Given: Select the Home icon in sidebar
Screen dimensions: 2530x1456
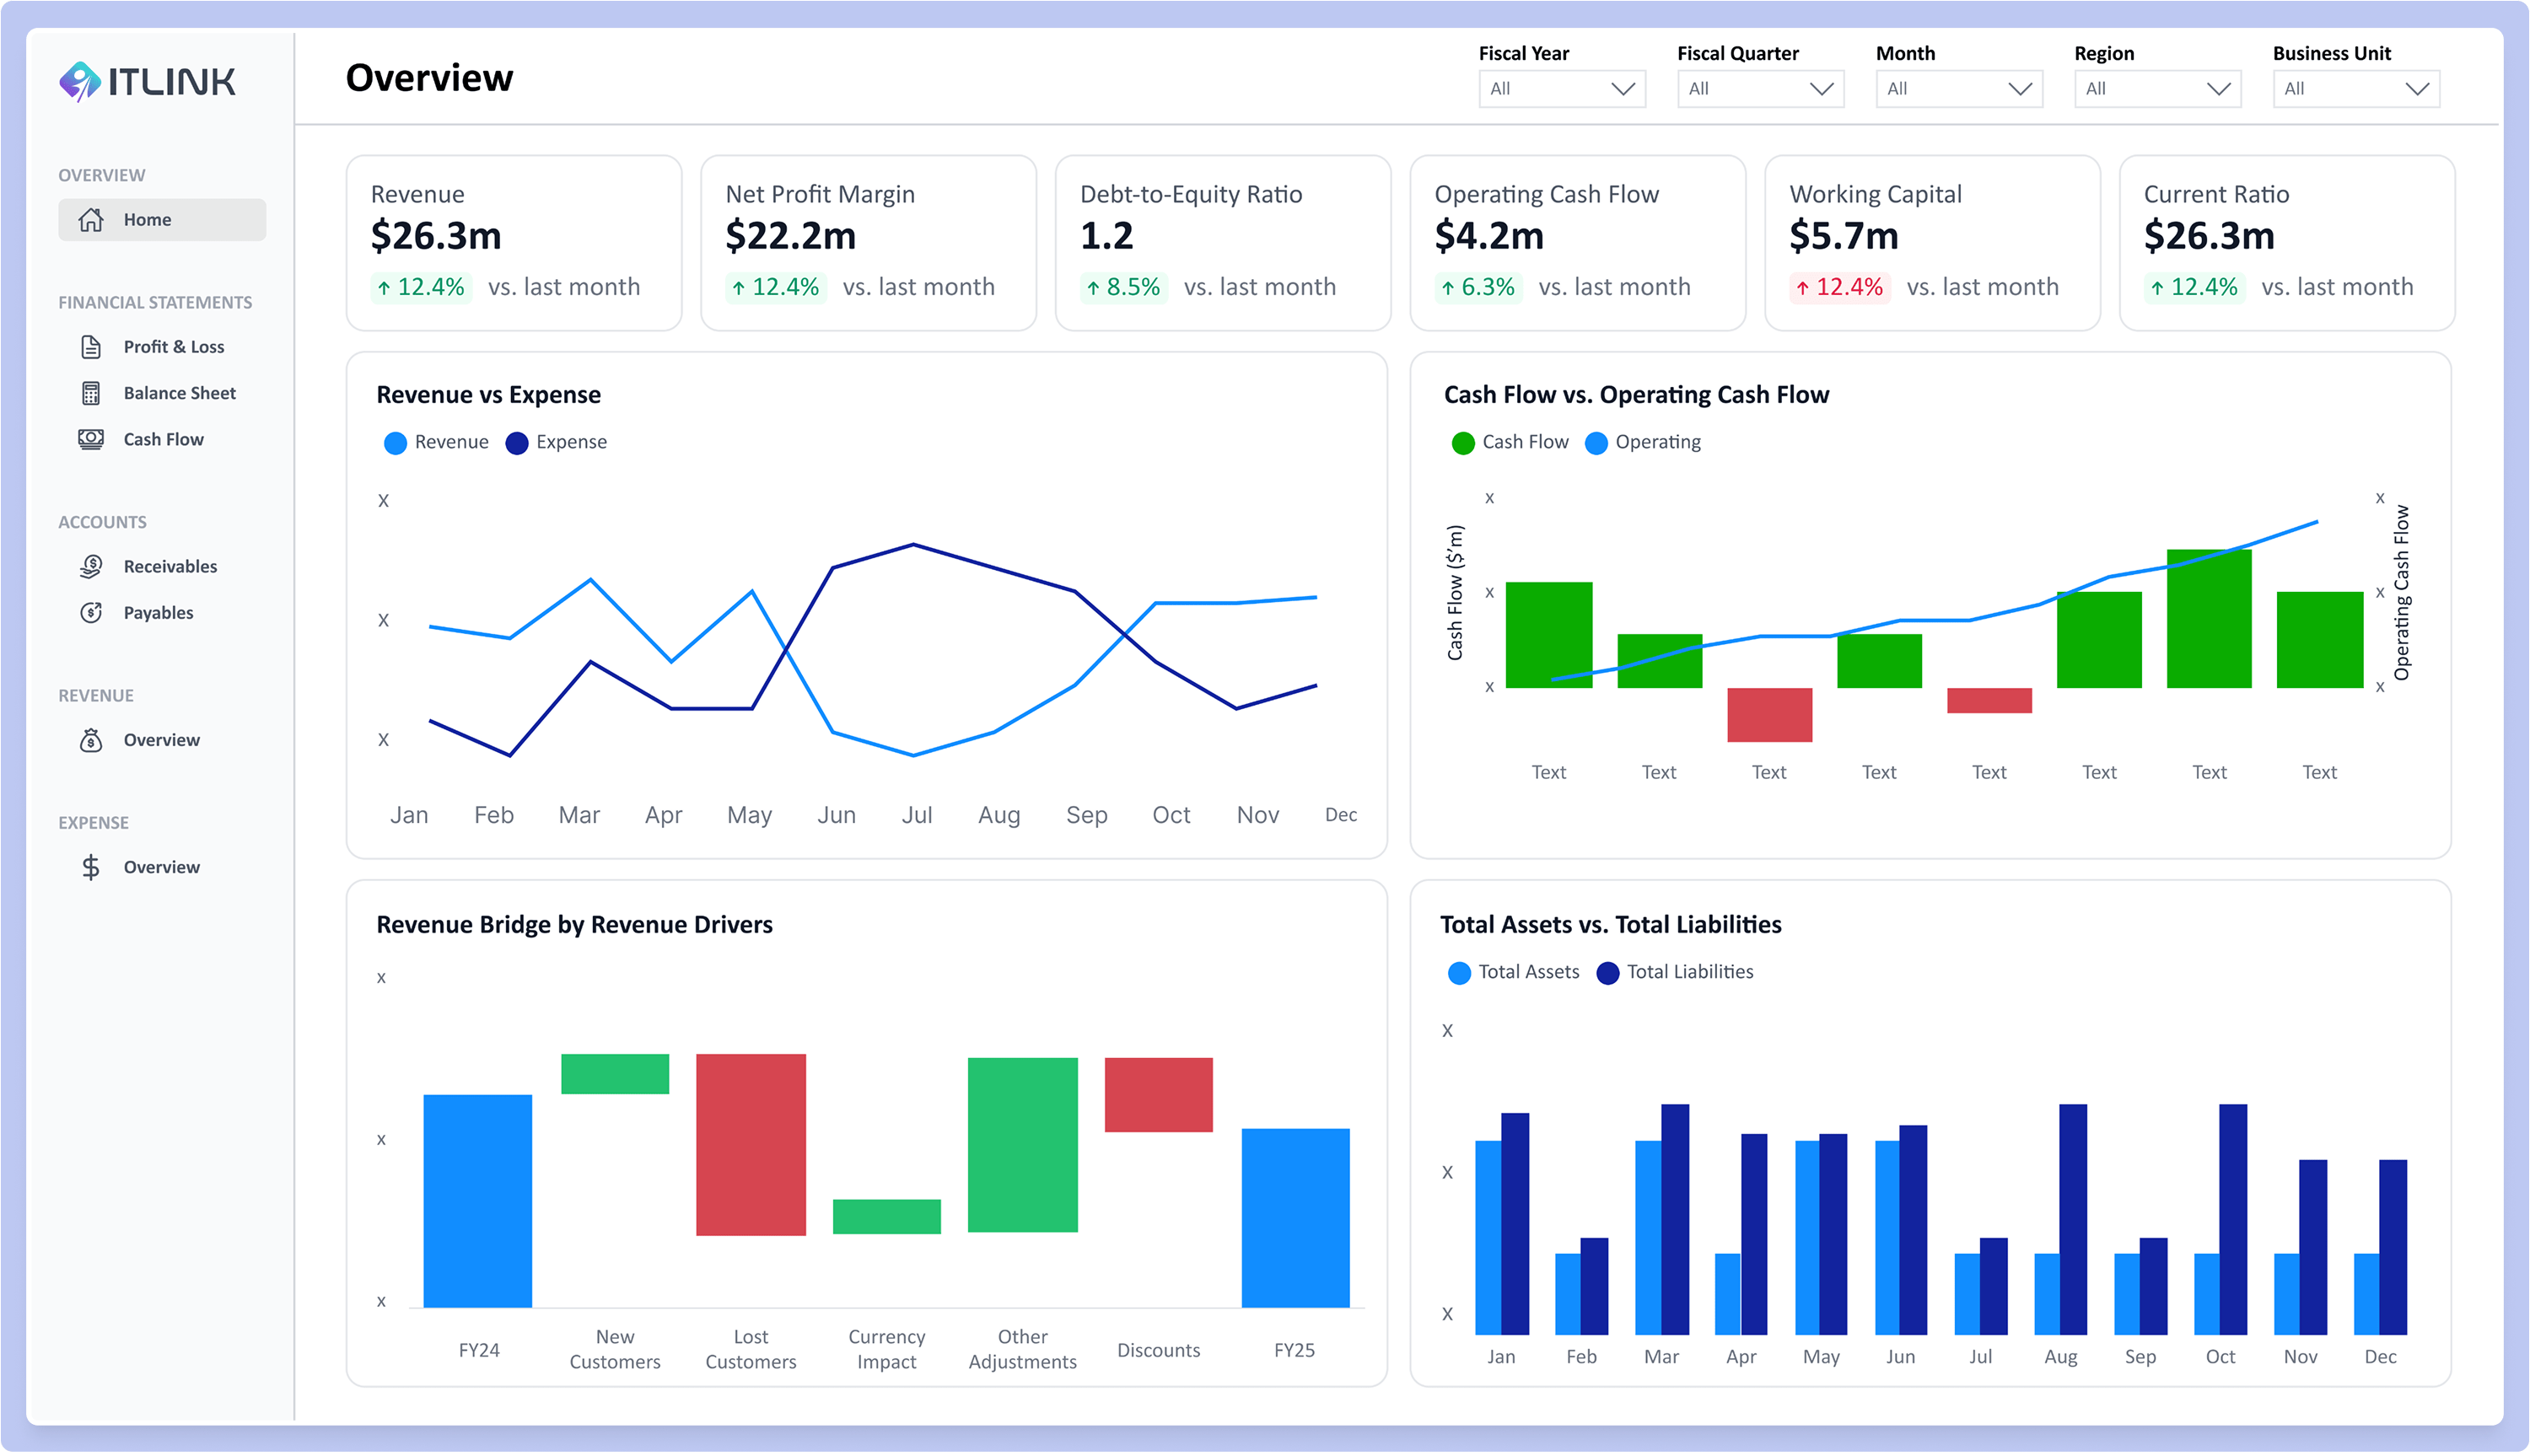Looking at the screenshot, I should [x=90, y=219].
